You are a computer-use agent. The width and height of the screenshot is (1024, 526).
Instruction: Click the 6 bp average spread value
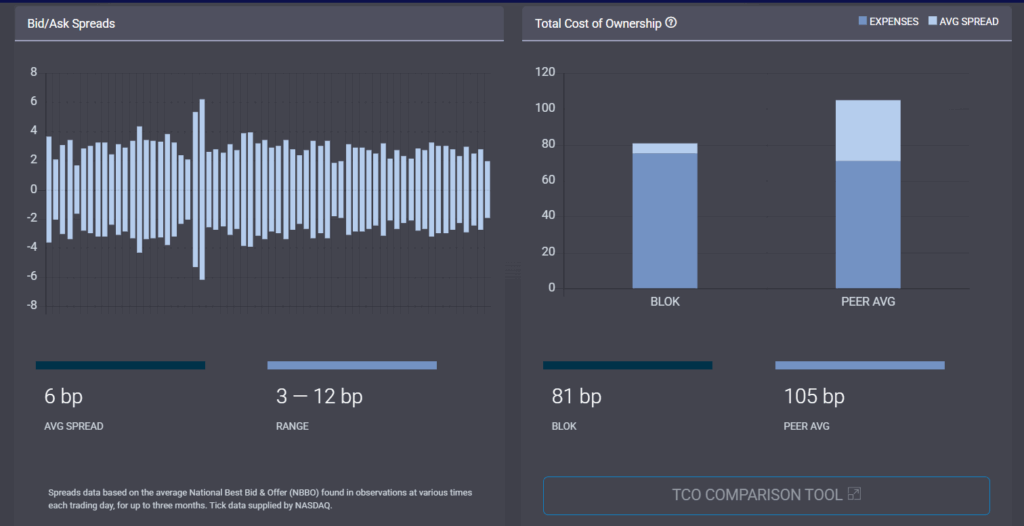click(x=63, y=396)
